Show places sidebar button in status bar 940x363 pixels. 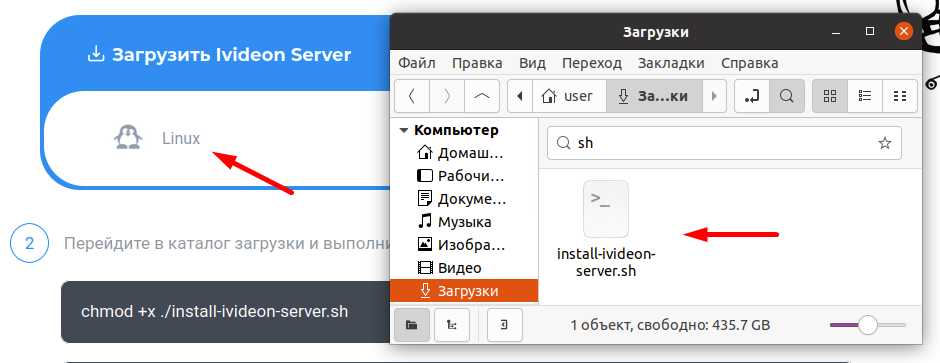[x=411, y=325]
